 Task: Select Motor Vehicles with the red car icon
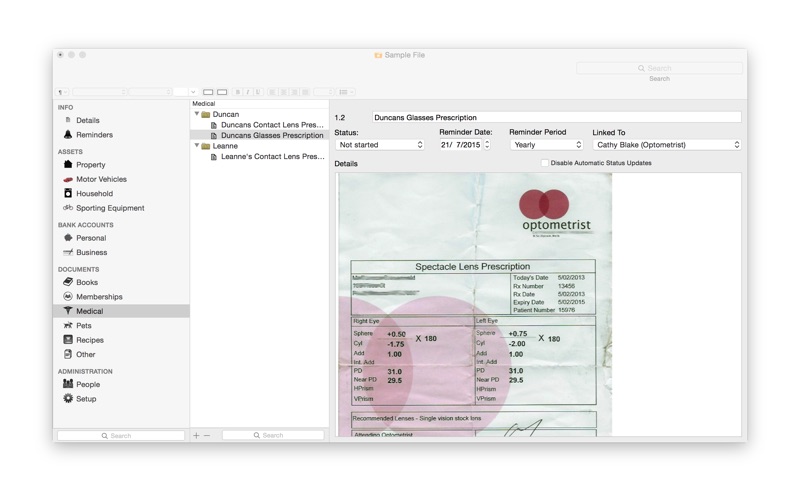(101, 179)
